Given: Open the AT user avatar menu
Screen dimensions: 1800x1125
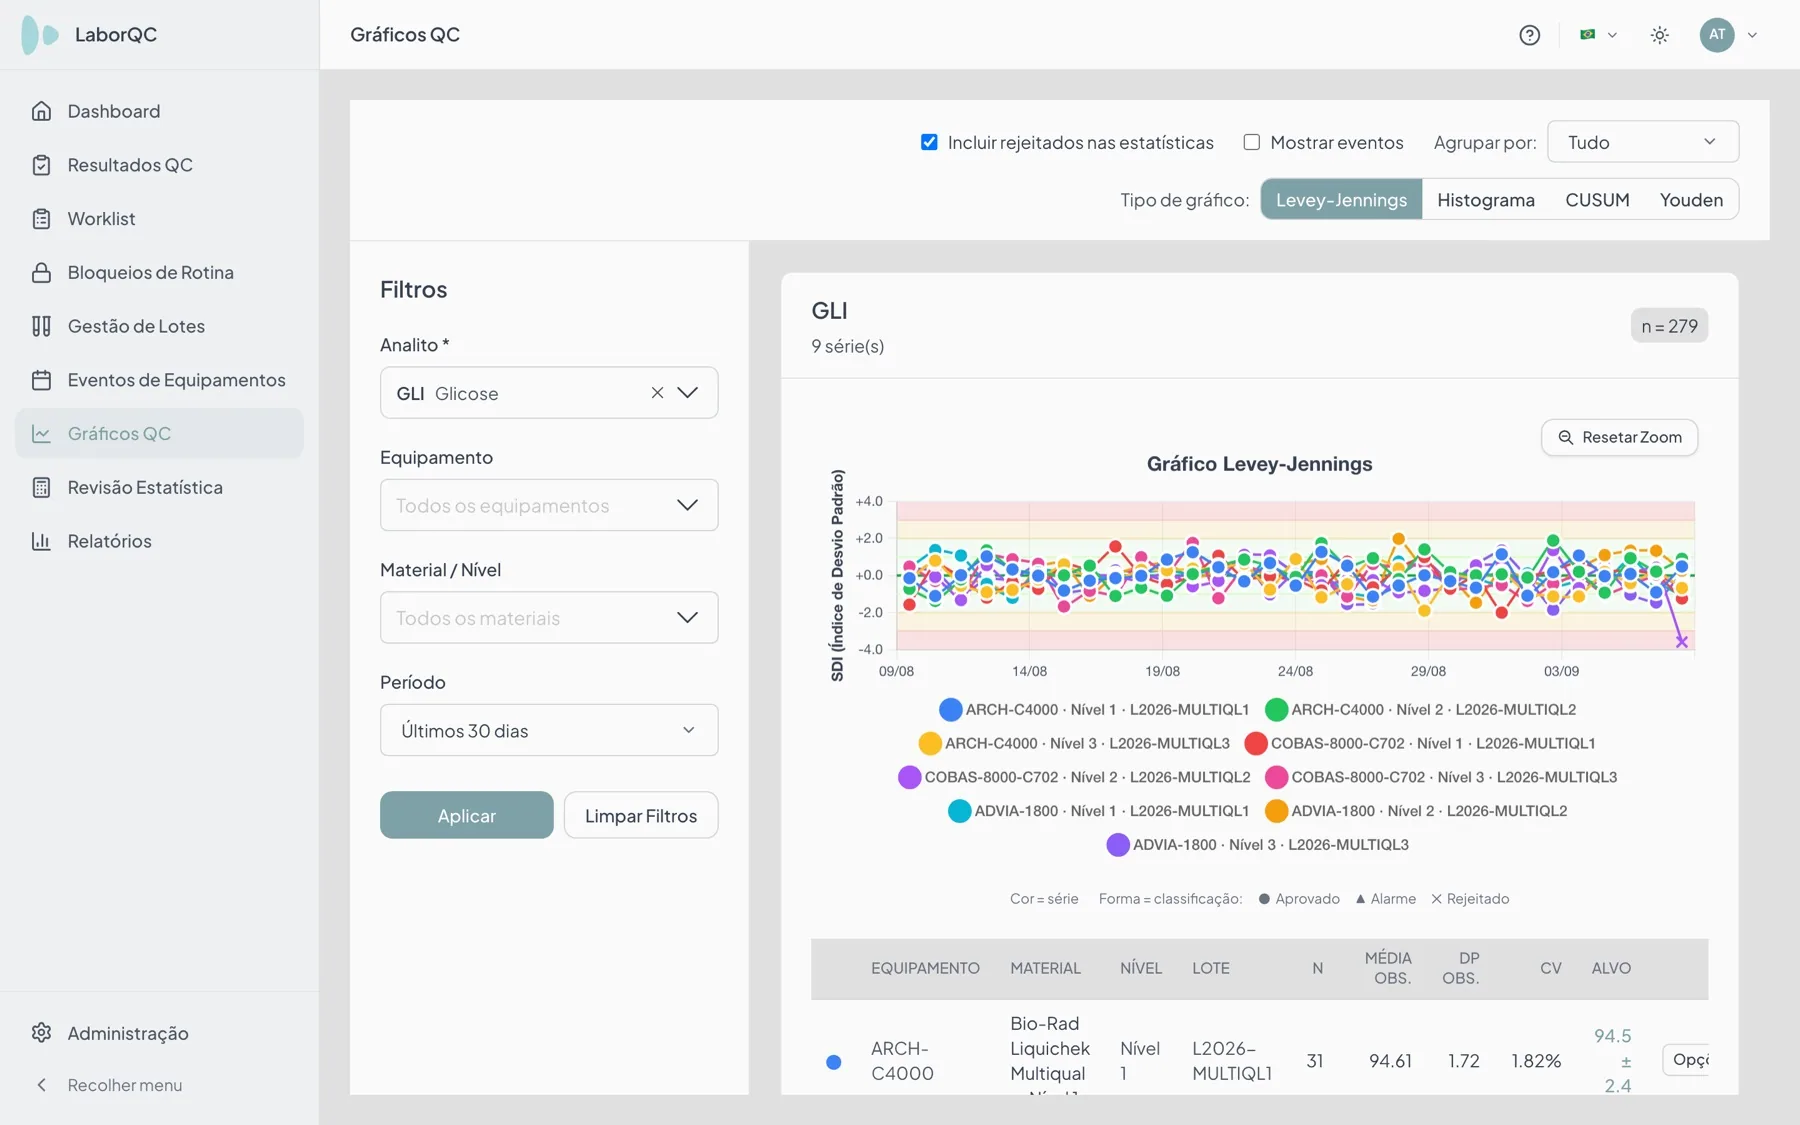Looking at the screenshot, I should tap(1728, 35).
